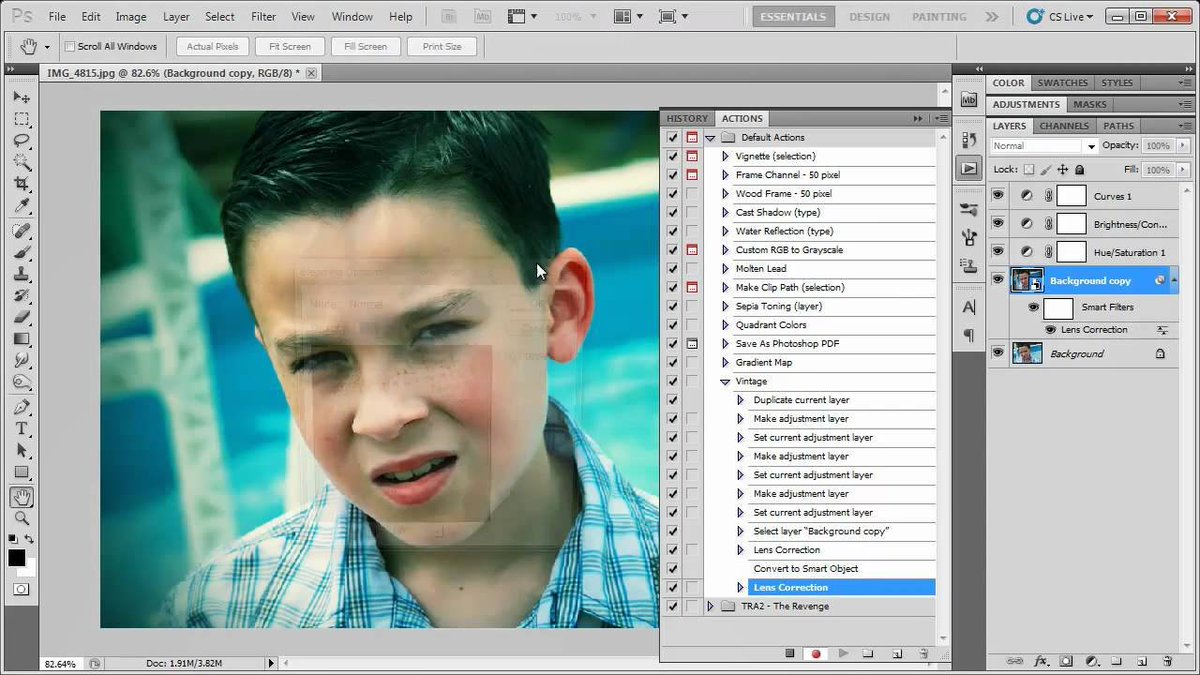Select the Move tool
This screenshot has width=1200, height=675.
tap(22, 97)
